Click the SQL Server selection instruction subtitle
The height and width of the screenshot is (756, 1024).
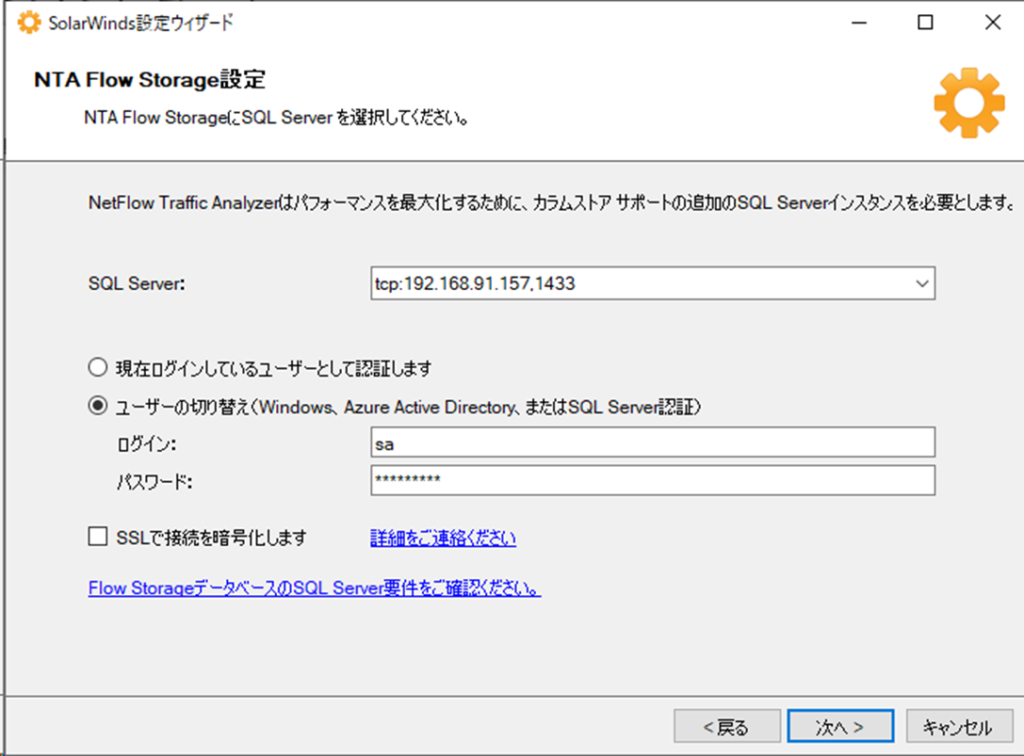(x=276, y=118)
